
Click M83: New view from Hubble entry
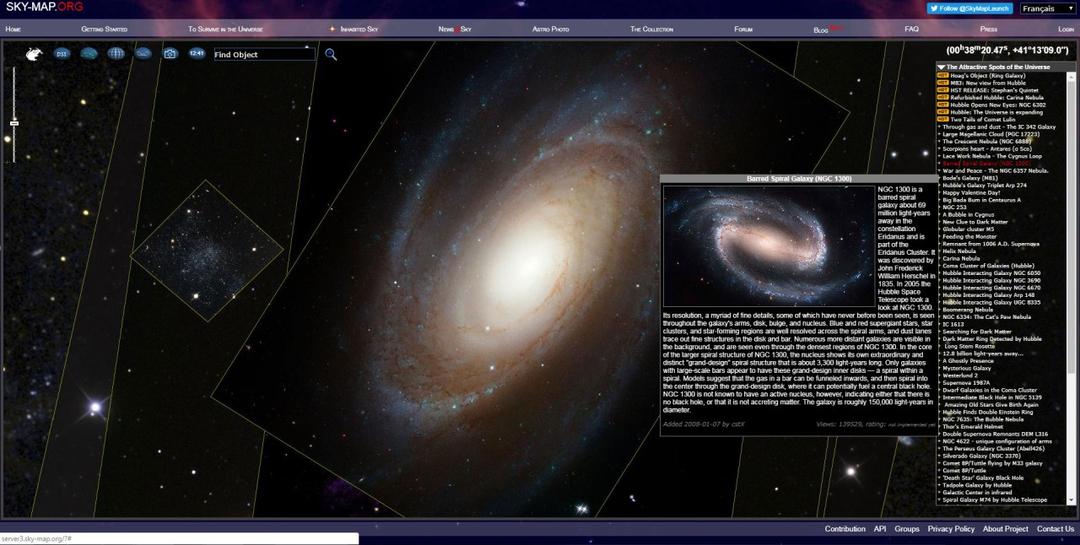pyautogui.click(x=988, y=83)
